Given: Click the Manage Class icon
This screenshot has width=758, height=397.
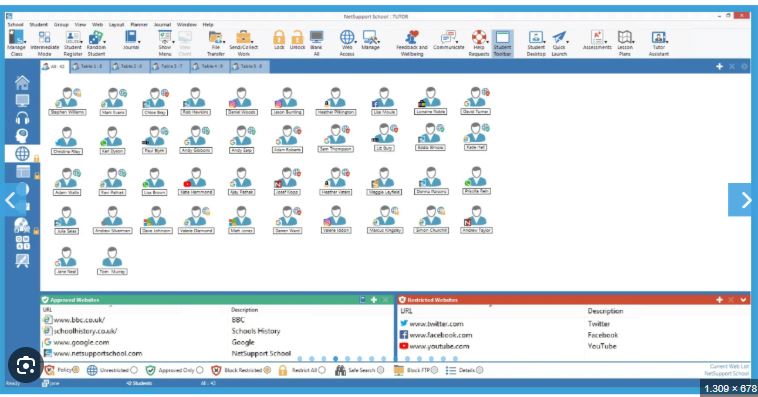Looking at the screenshot, I should pos(16,37).
